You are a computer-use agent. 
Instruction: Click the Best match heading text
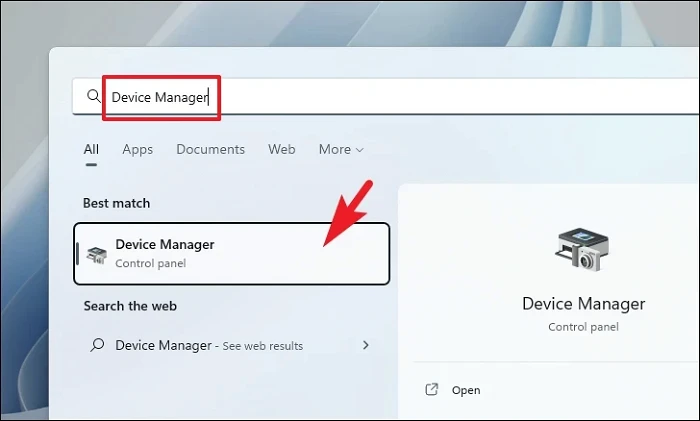117,203
